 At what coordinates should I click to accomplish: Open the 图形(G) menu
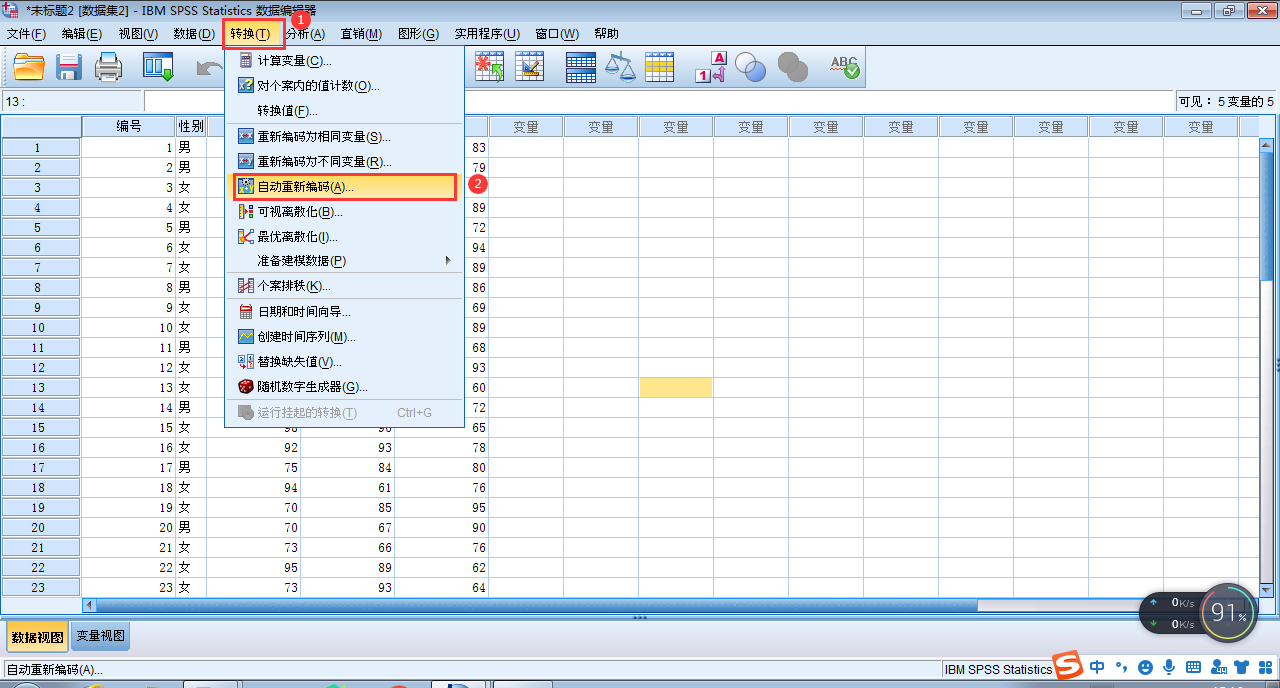[x=418, y=33]
